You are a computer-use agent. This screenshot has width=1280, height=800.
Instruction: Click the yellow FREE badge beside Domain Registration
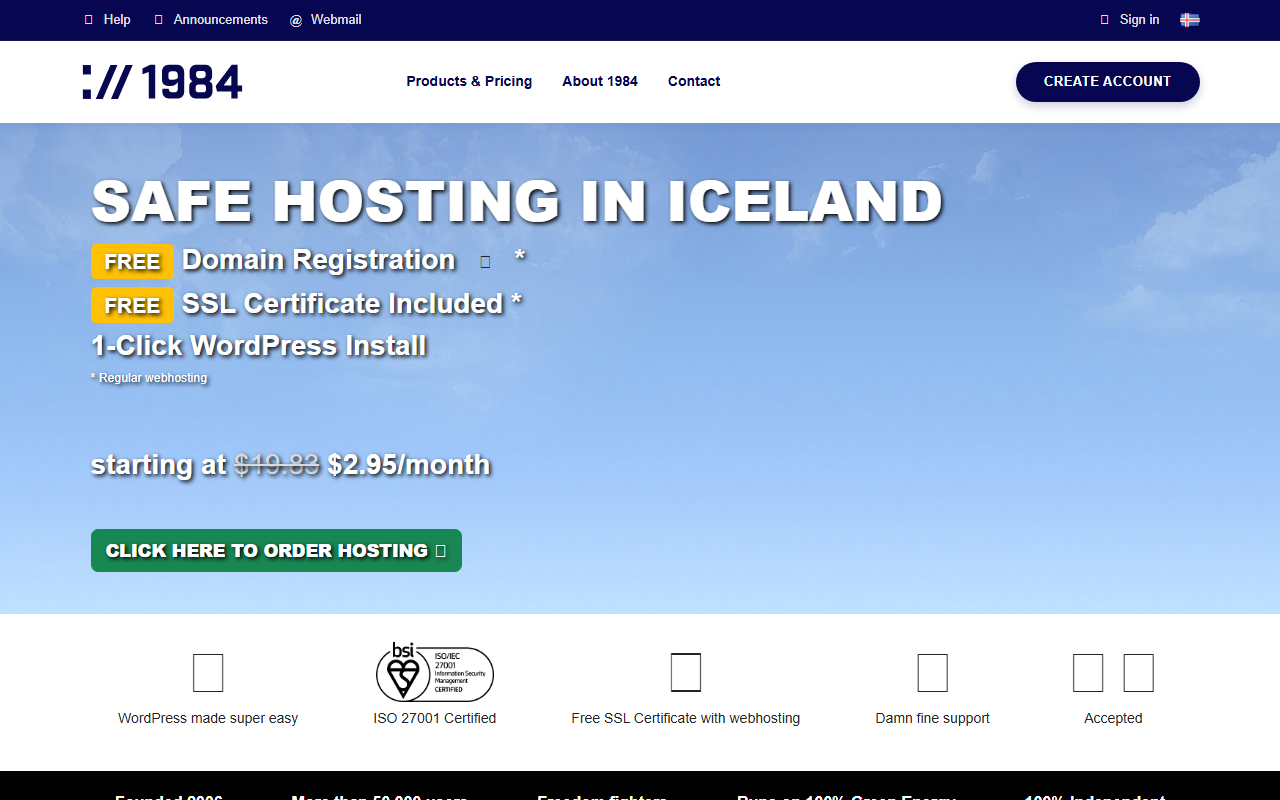[x=132, y=261]
